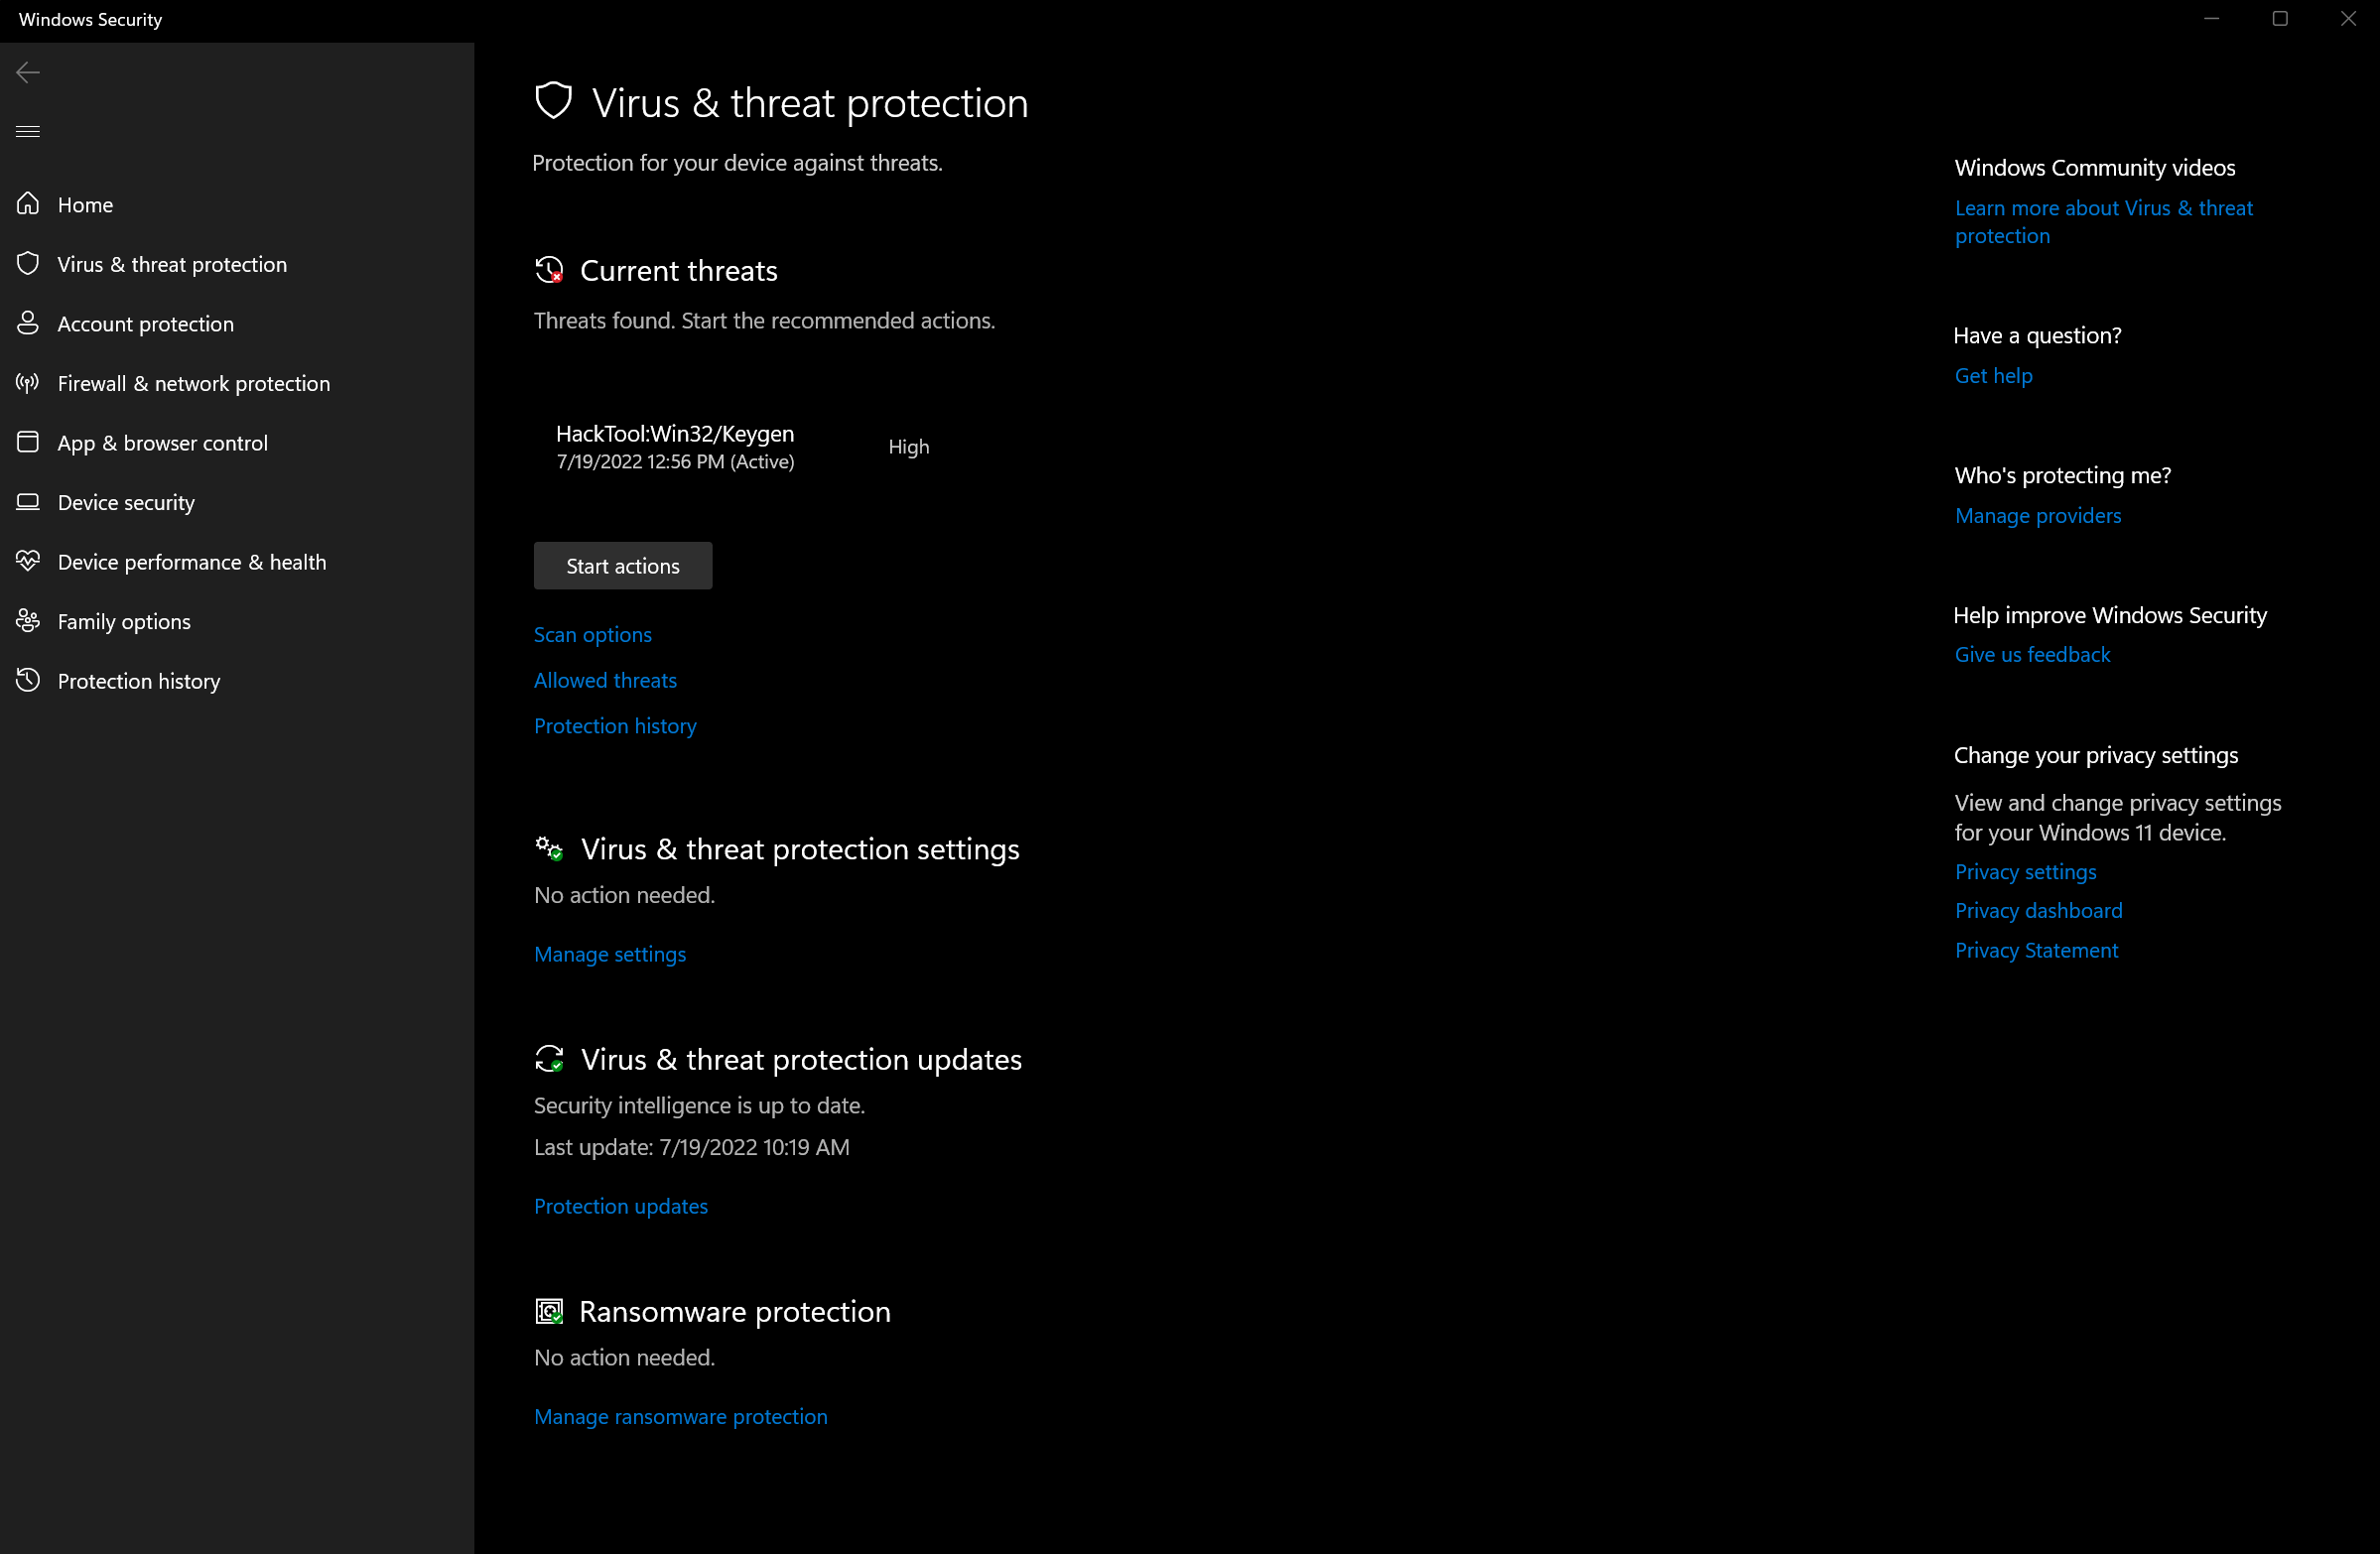Image resolution: width=2380 pixels, height=1554 pixels.
Task: Maximize the Windows Security window
Action: (x=2279, y=19)
